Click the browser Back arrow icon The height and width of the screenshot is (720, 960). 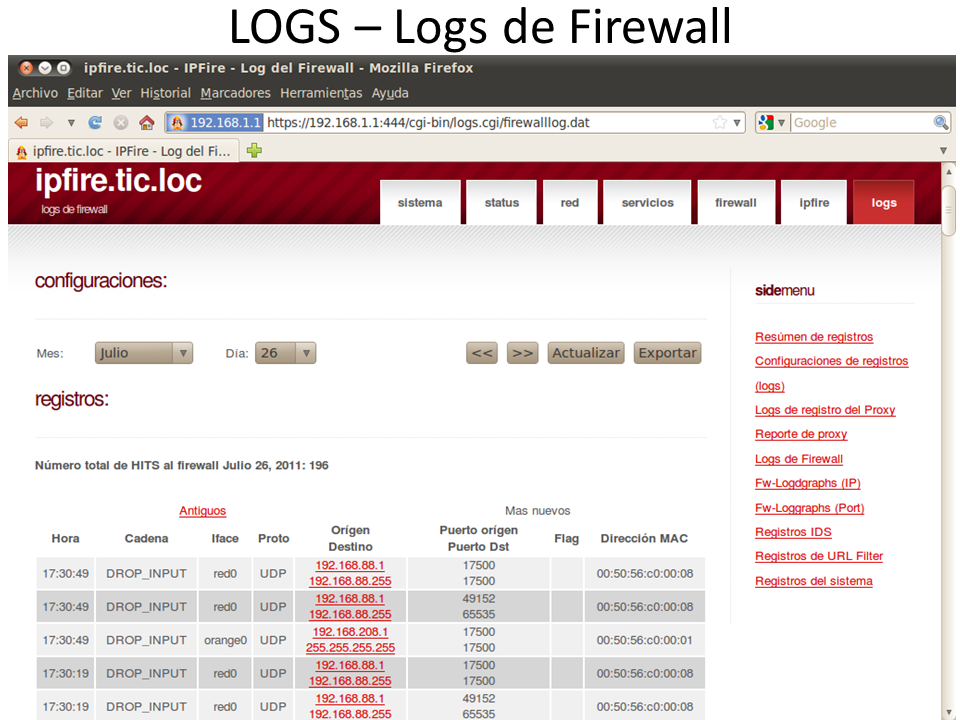pyautogui.click(x=21, y=123)
